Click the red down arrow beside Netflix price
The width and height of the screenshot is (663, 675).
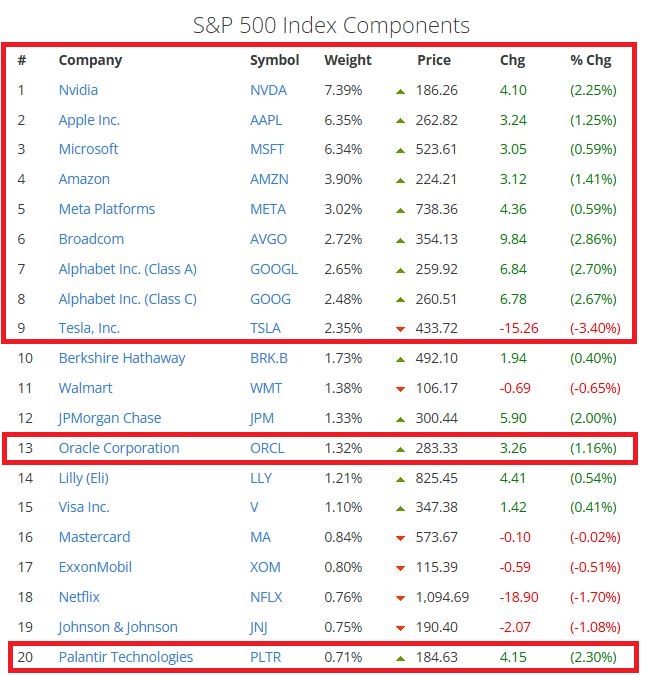400,598
